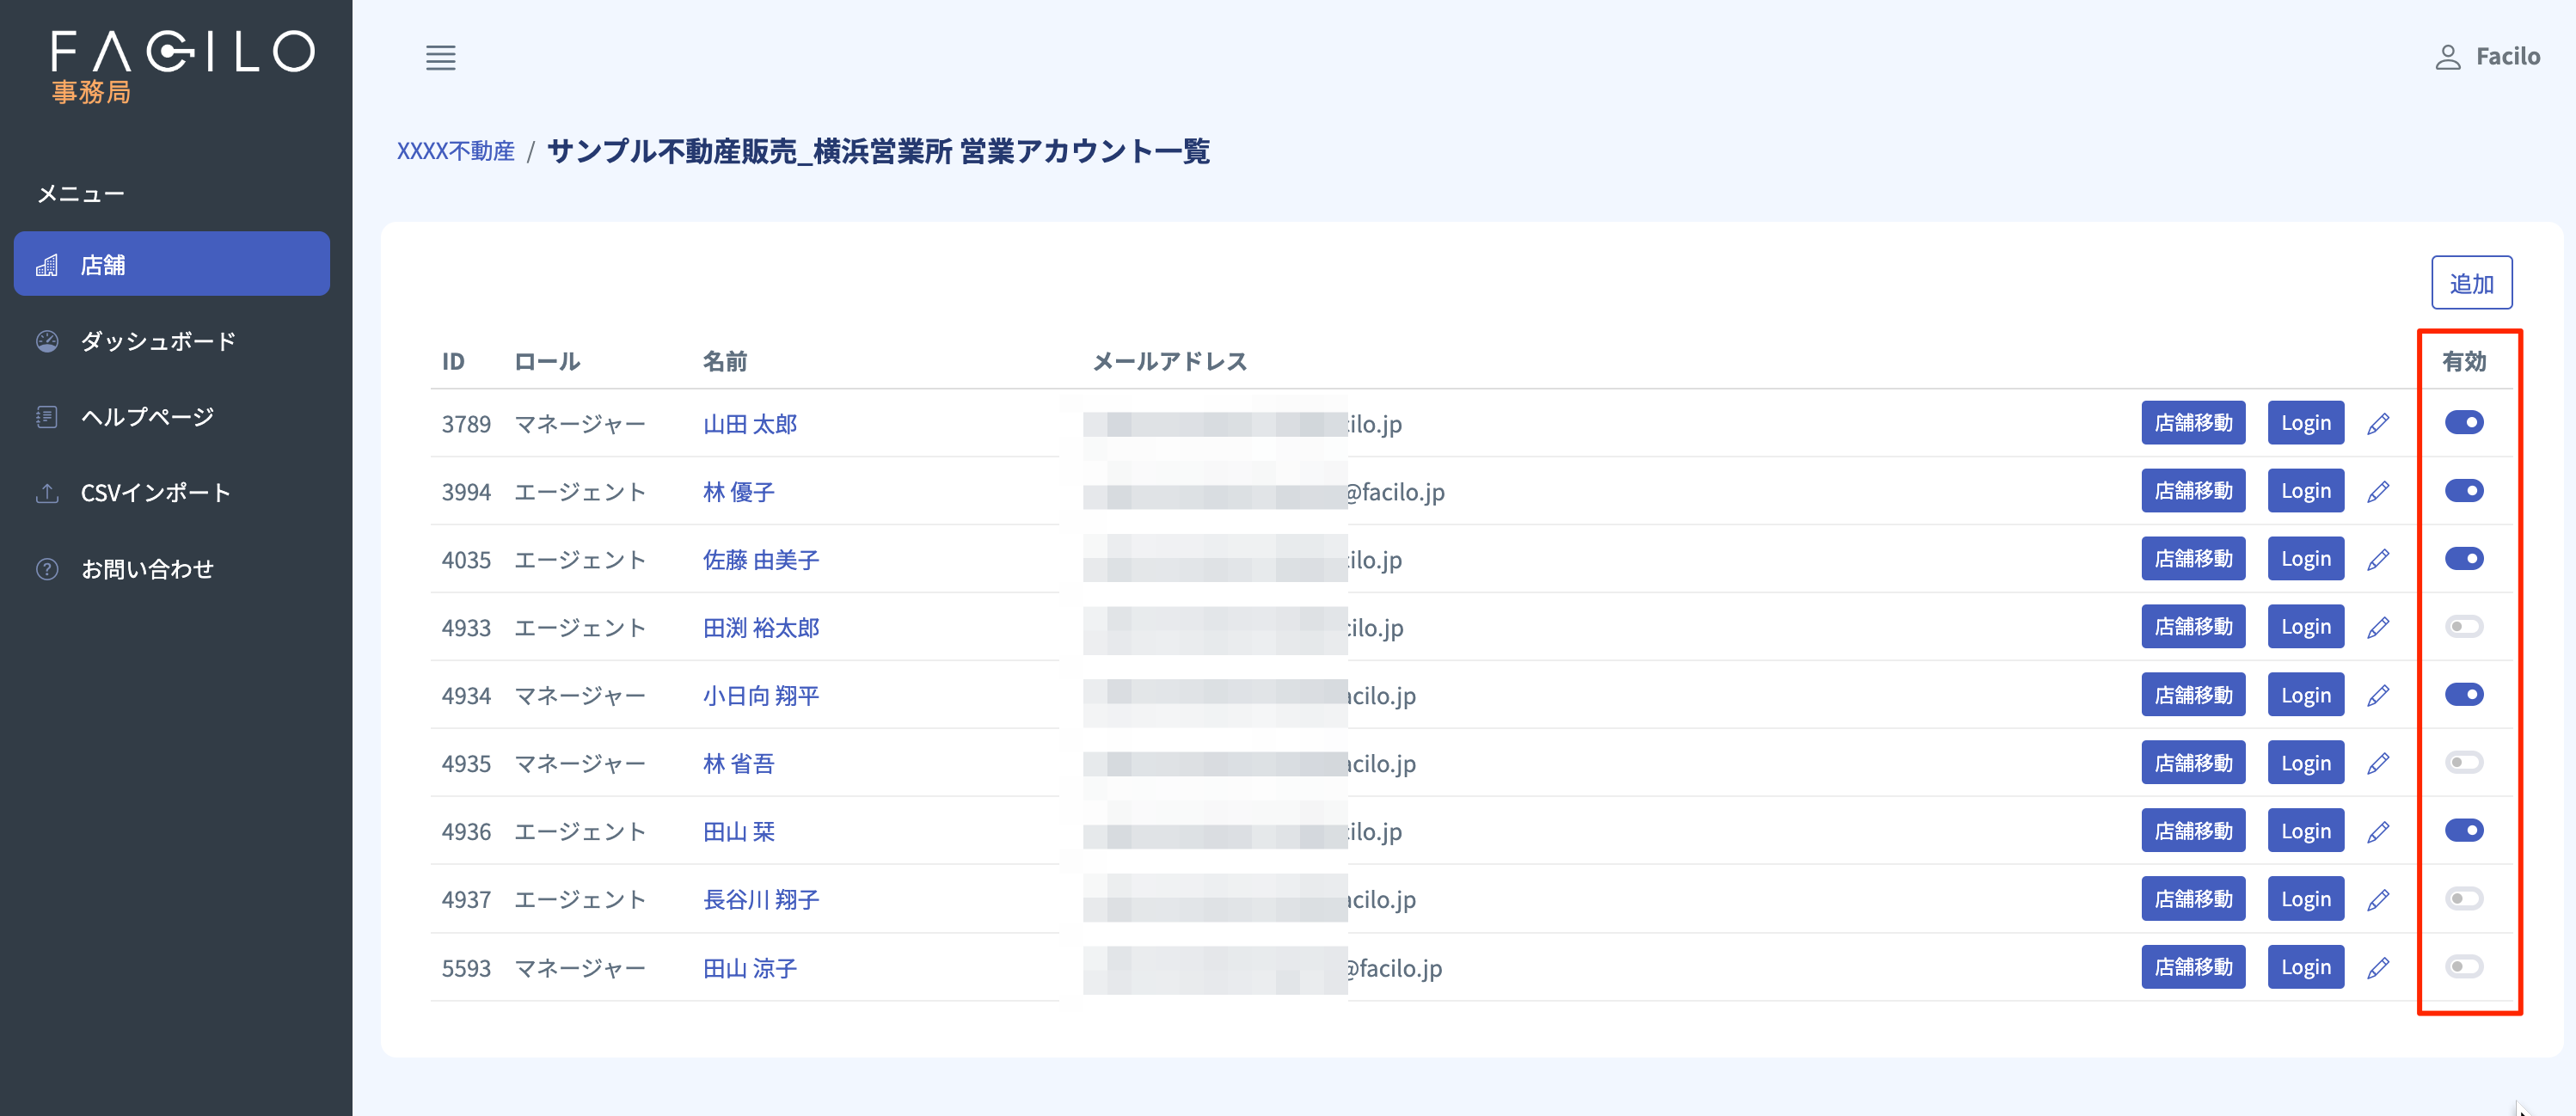Disable the 有効 toggle for ID 3789

[2464, 422]
